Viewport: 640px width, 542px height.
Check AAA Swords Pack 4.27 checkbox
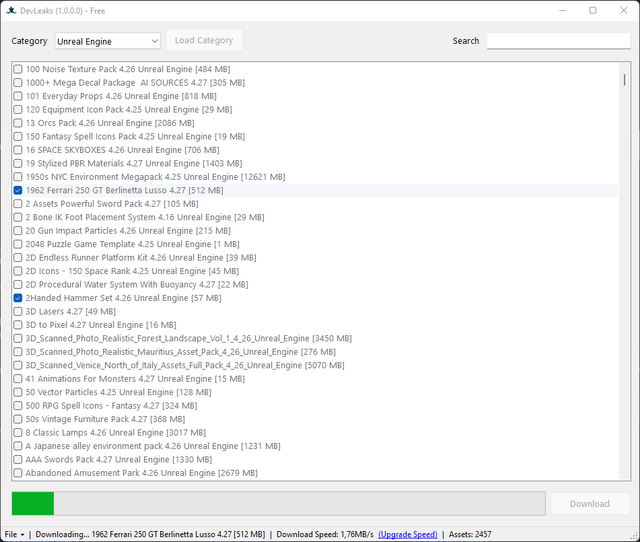tap(18, 460)
